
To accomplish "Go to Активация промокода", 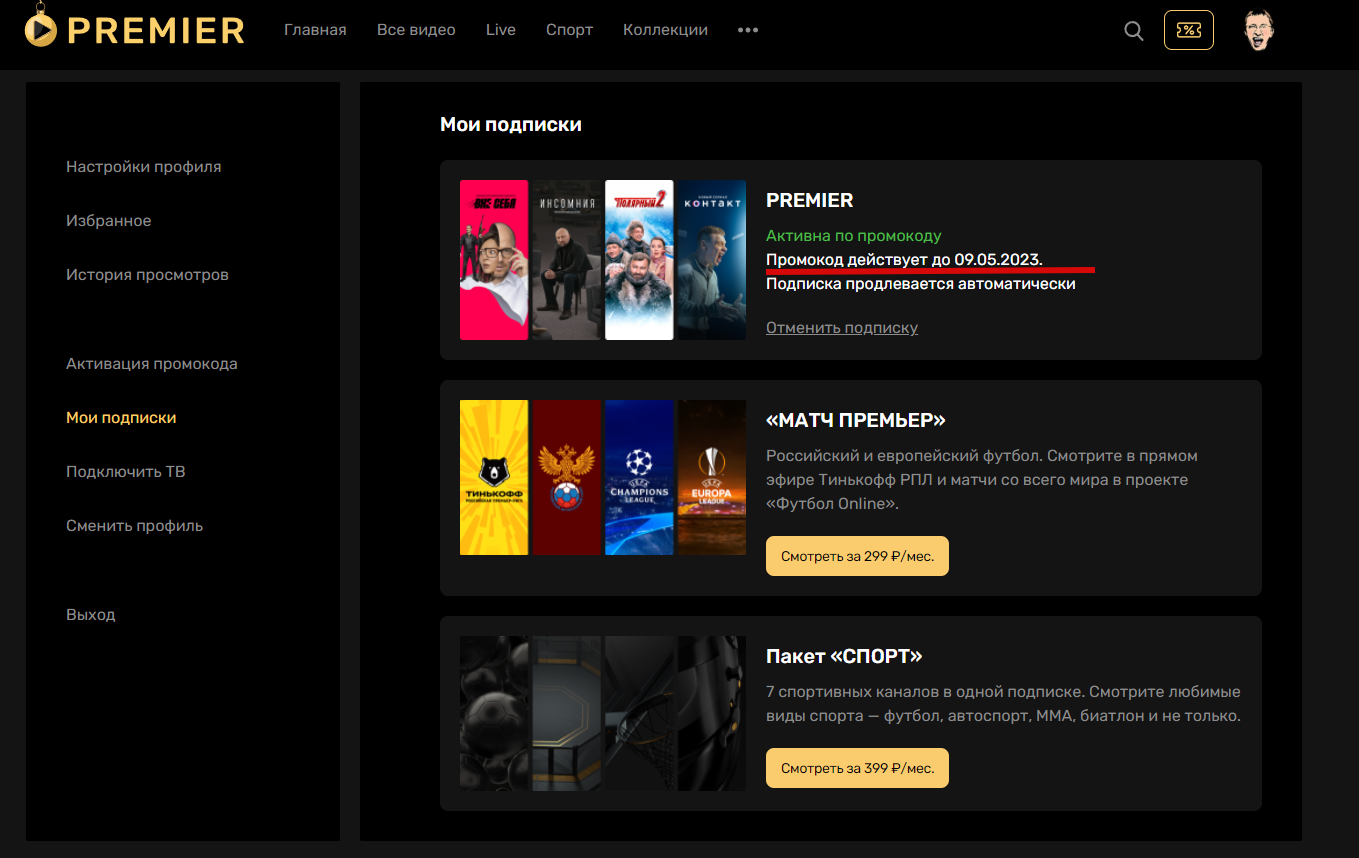I will (x=152, y=364).
